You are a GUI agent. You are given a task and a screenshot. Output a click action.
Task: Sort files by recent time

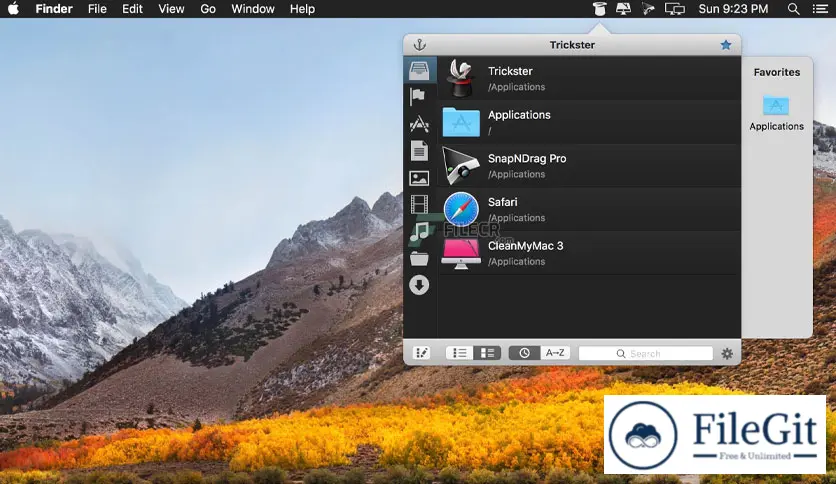[x=524, y=353]
